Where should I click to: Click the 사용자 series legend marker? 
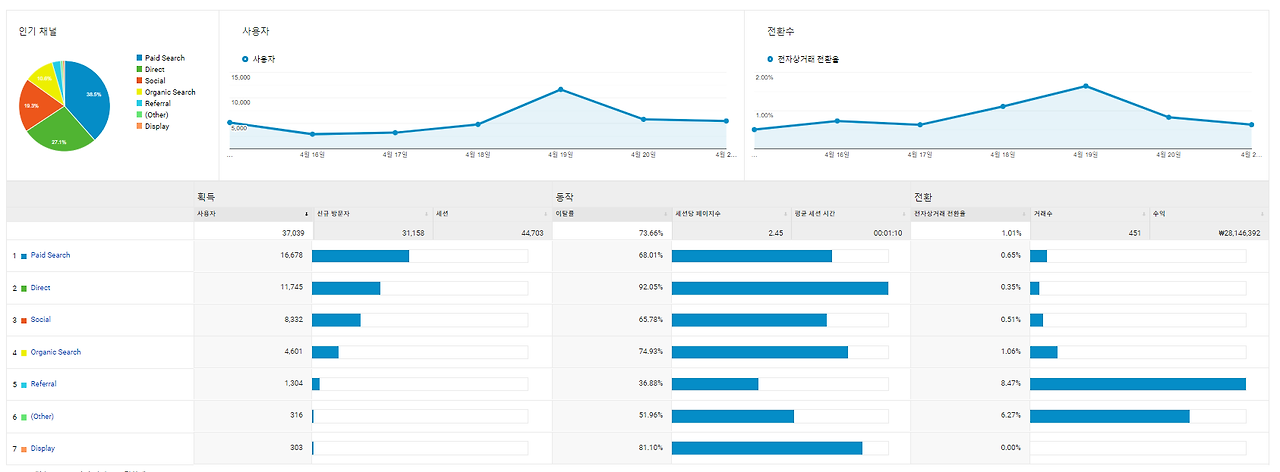coord(245,59)
